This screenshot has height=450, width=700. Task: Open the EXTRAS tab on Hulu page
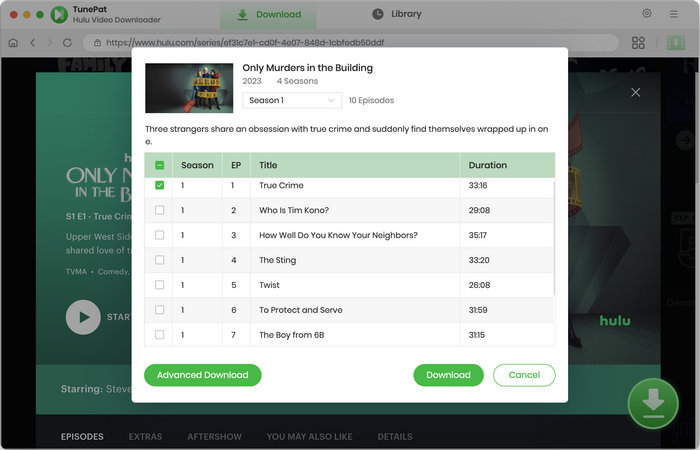tap(145, 437)
